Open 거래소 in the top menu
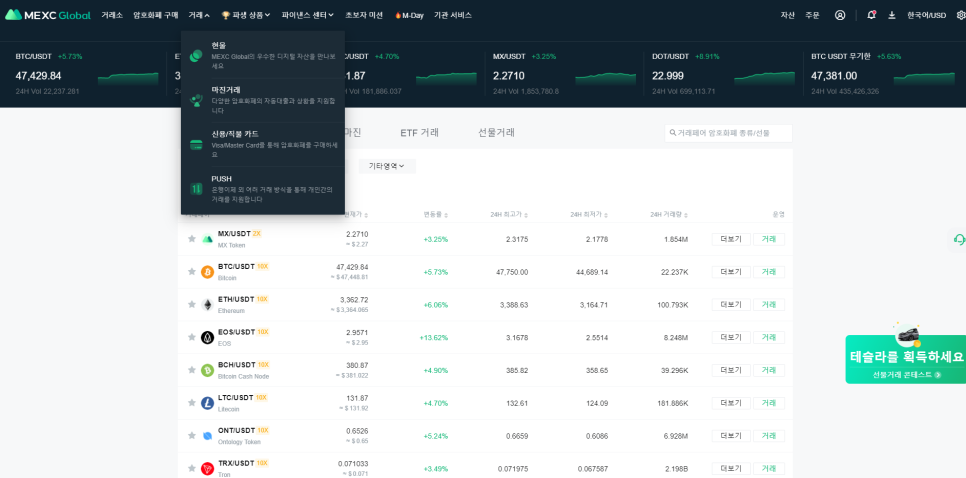 coord(112,15)
